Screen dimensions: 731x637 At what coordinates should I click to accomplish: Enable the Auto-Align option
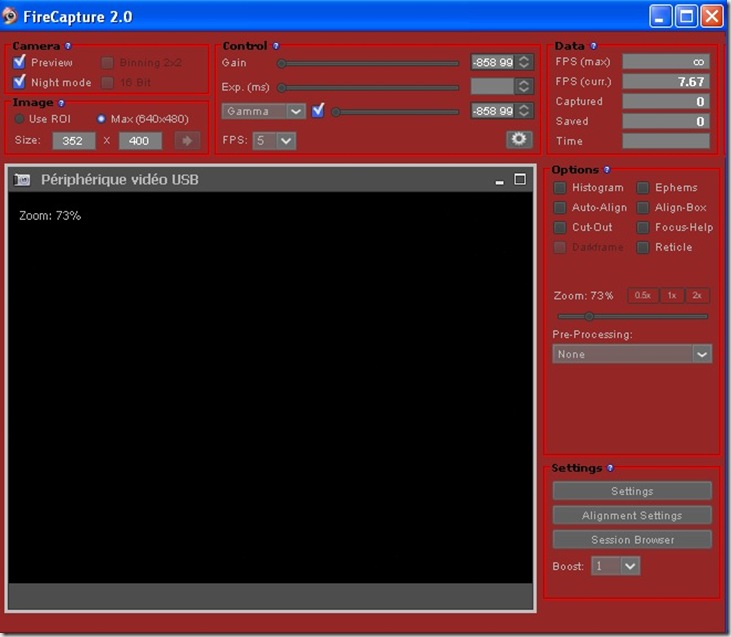click(559, 207)
